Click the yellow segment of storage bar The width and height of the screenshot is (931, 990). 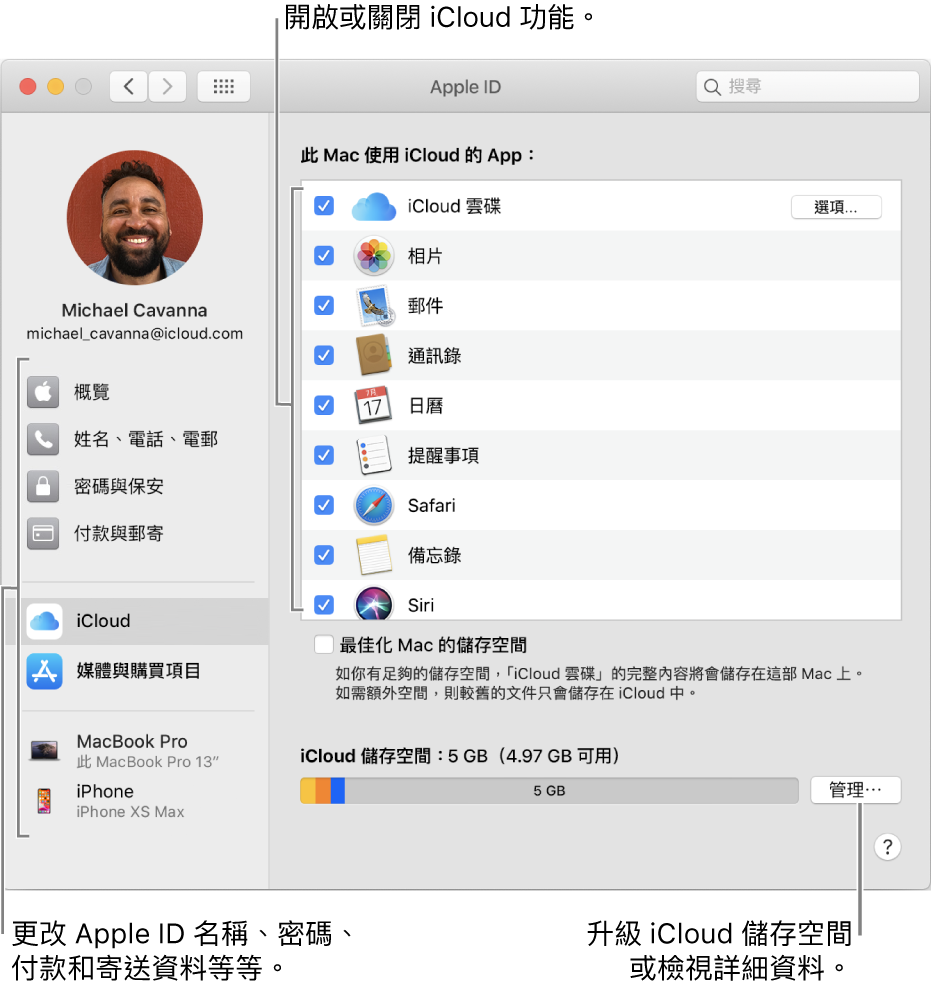coord(308,790)
